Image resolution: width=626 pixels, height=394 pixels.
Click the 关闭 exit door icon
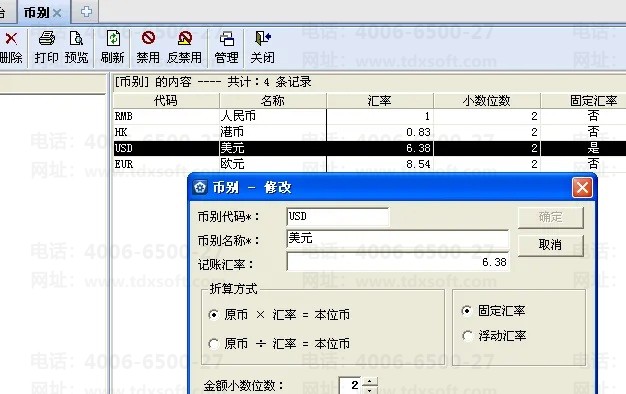point(263,38)
